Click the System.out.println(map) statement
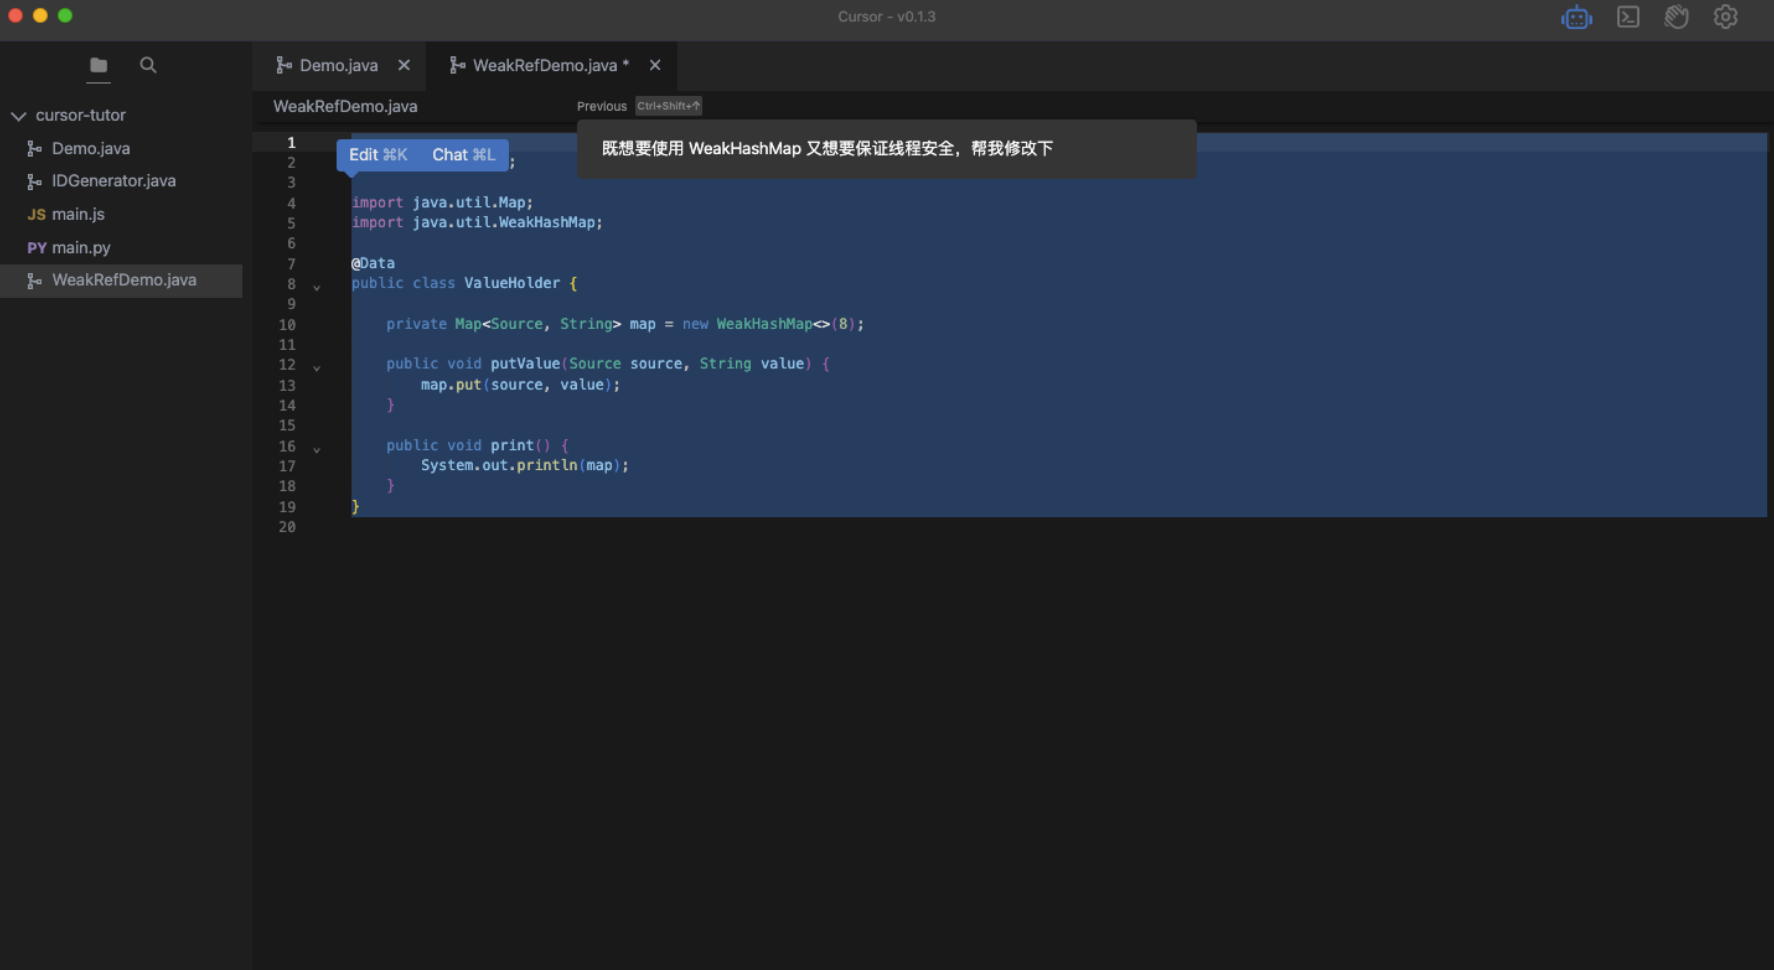 click(525, 466)
